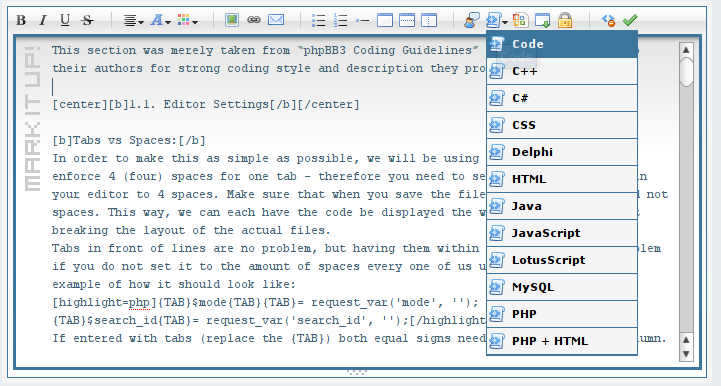The image size is (721, 386).
Task: Click the scrollbar down arrow
Action: coord(686,354)
